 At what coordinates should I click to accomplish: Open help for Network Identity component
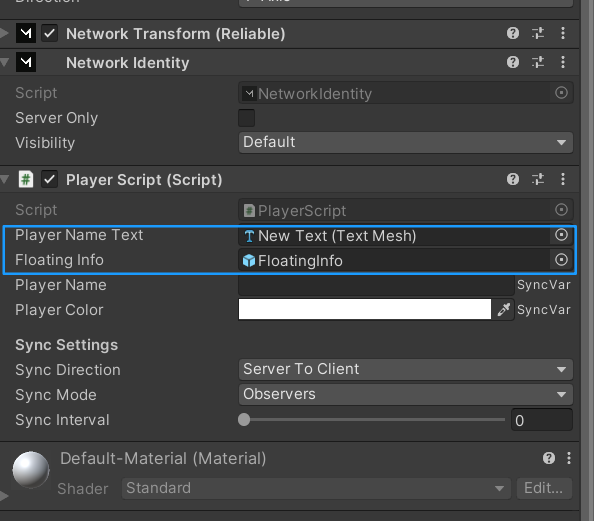513,62
